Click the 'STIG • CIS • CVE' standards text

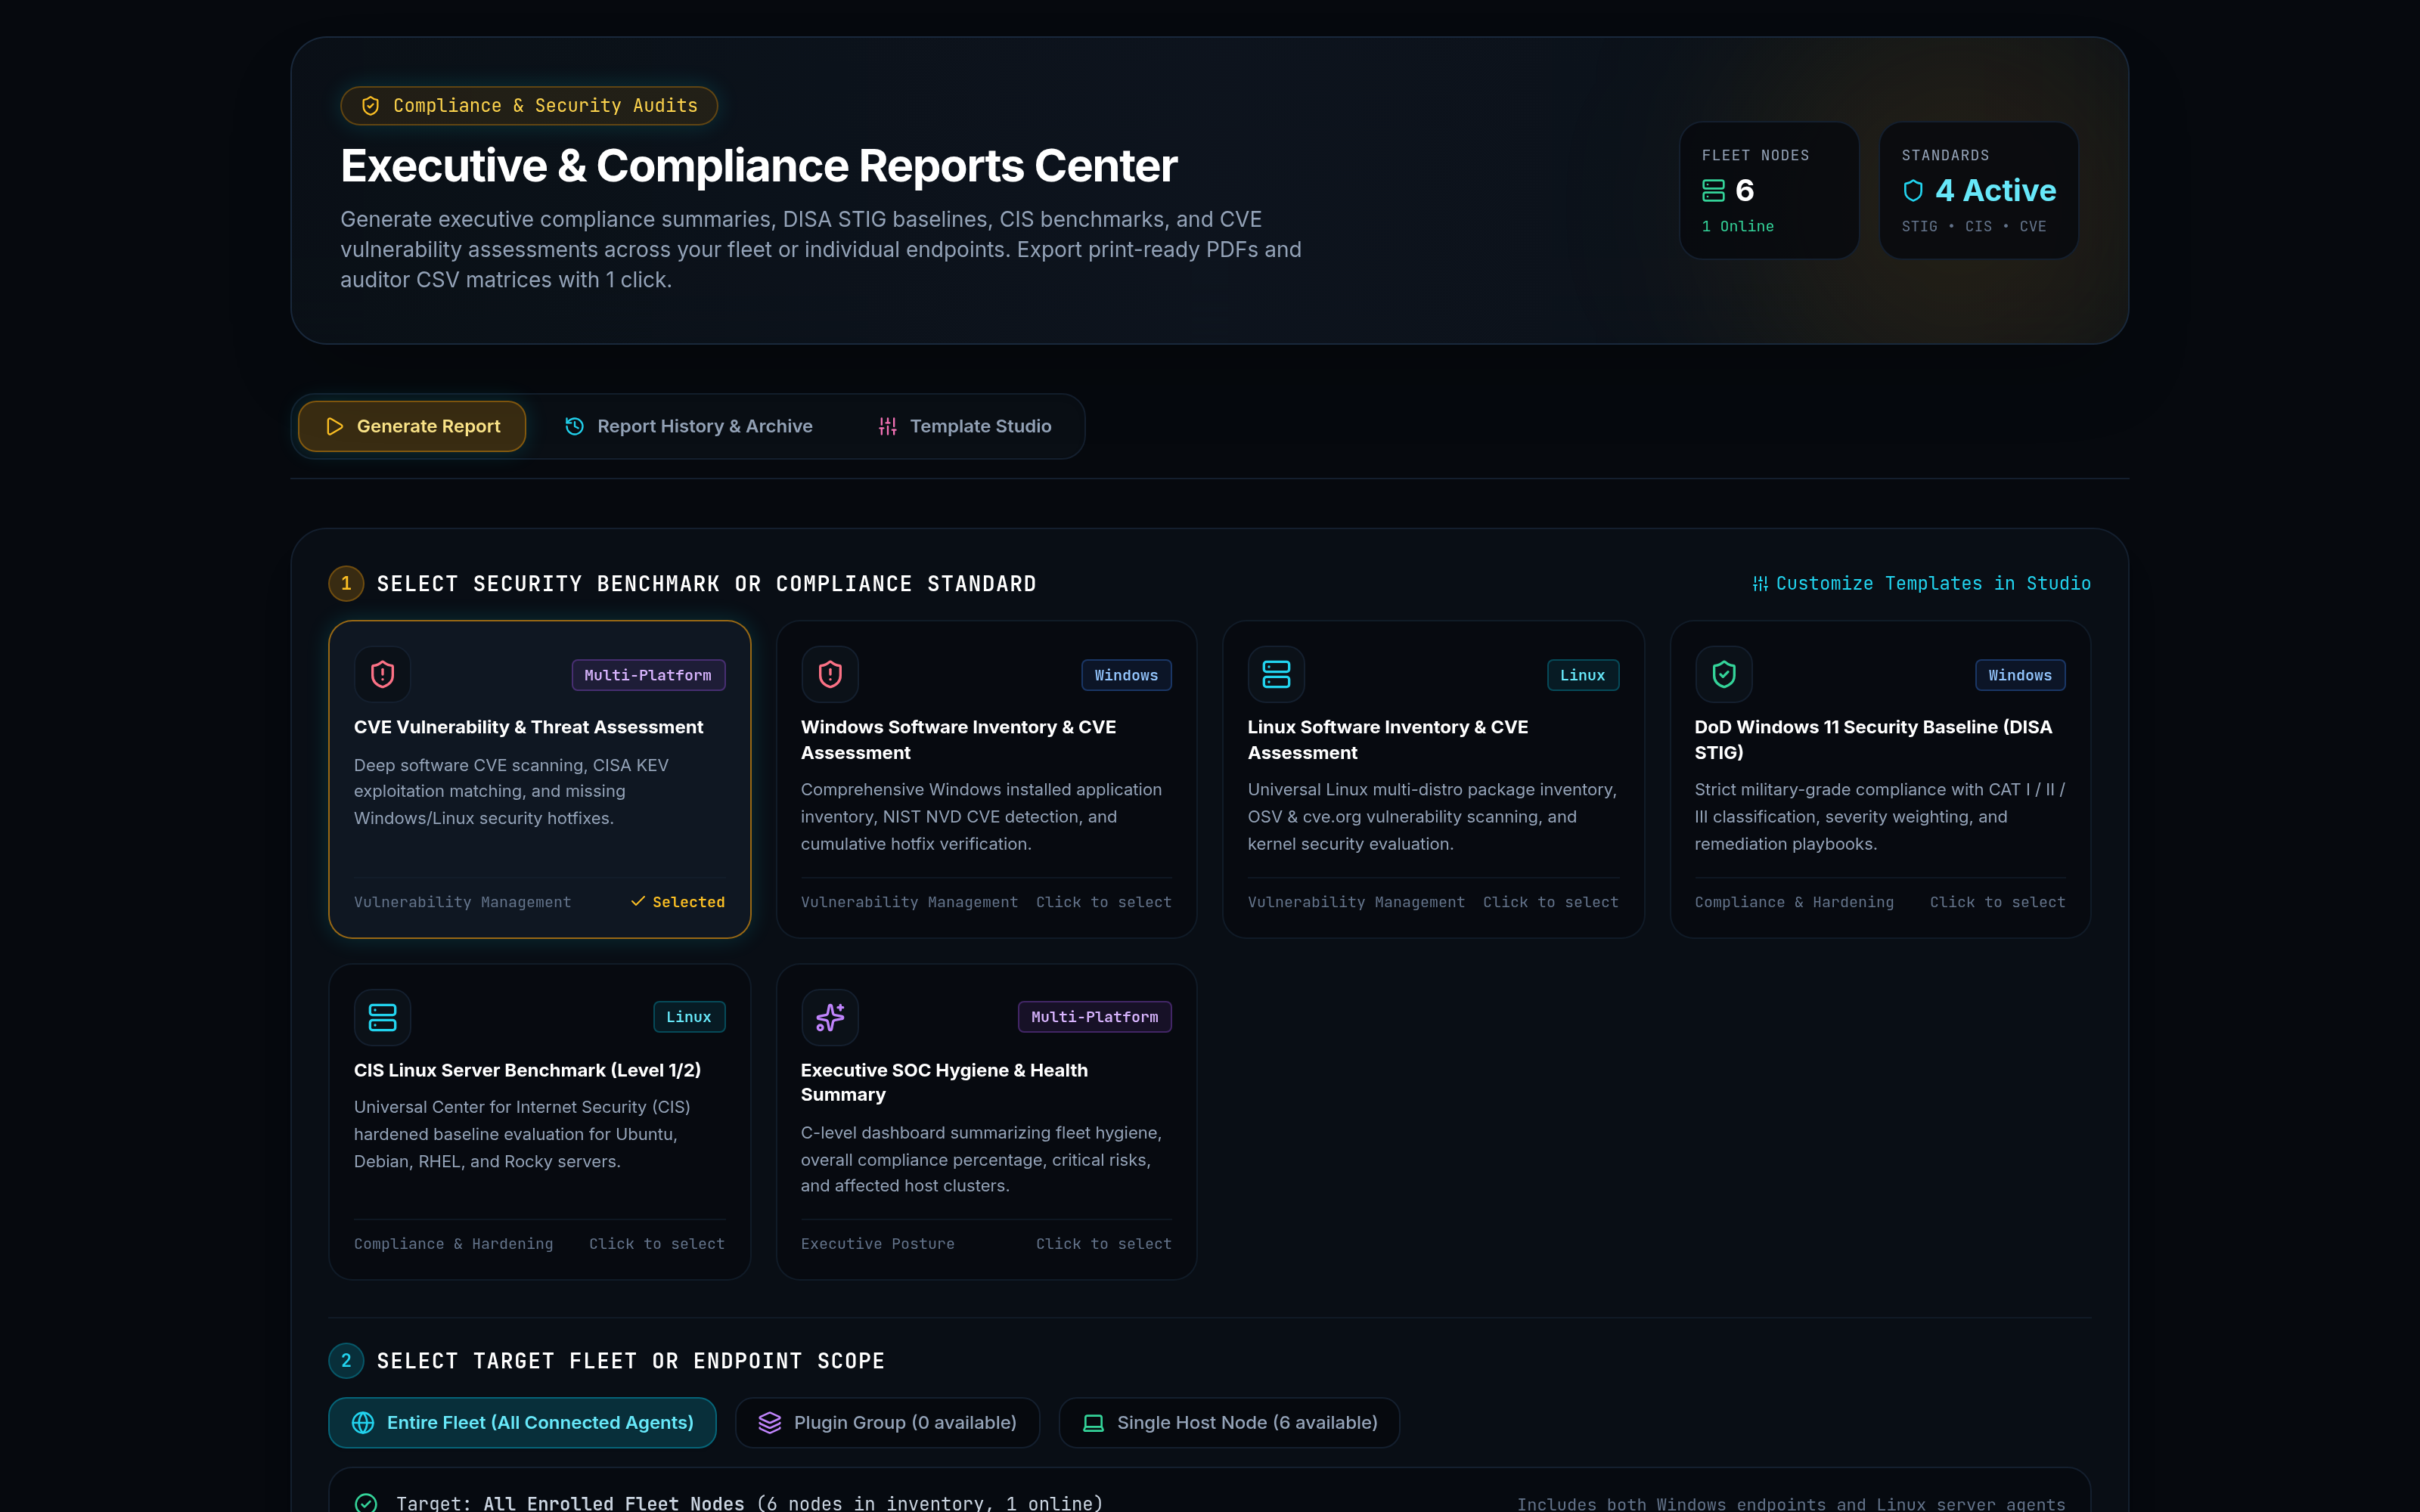(1973, 227)
